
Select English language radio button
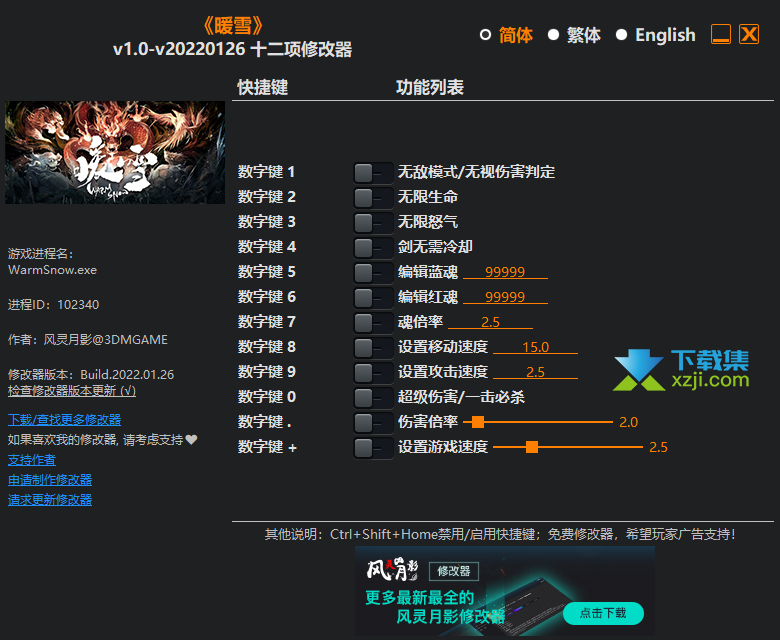pyautogui.click(x=621, y=35)
